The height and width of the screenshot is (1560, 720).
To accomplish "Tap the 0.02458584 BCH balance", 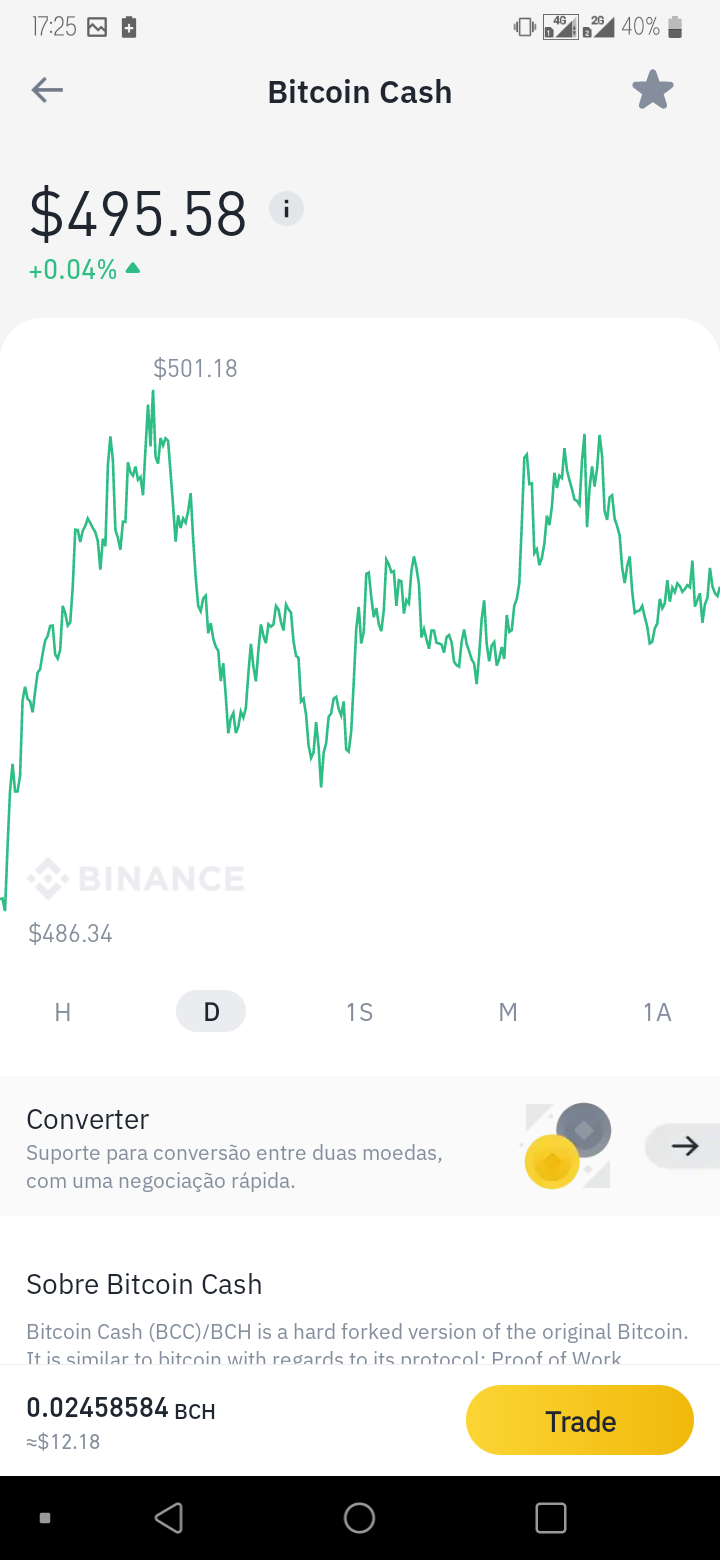I will coord(121,1409).
